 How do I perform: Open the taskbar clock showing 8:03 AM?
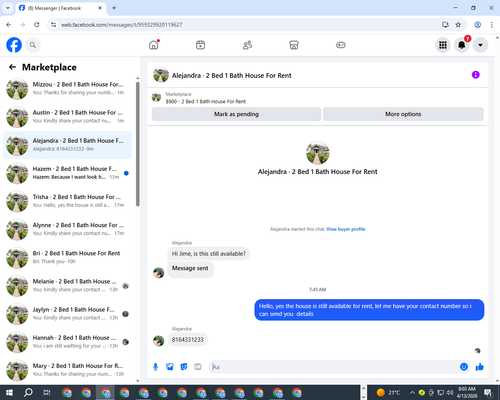click(467, 393)
